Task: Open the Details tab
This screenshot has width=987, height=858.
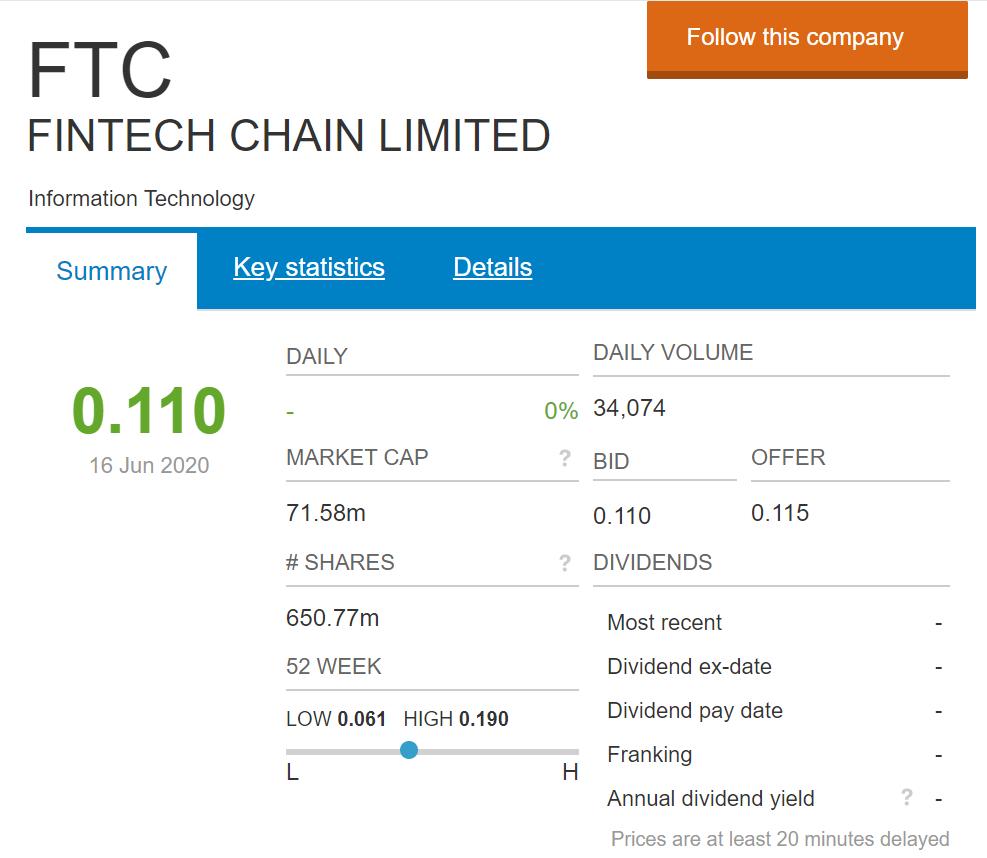Action: tap(492, 268)
